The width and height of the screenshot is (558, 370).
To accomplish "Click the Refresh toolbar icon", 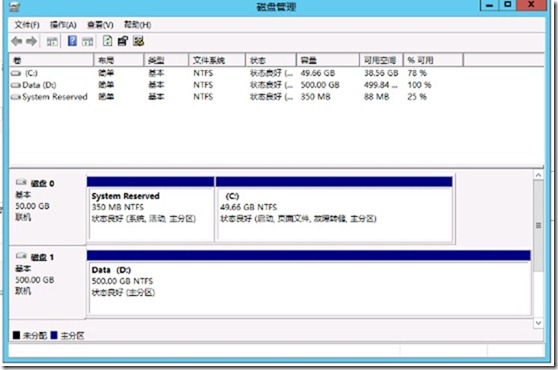I will point(107,41).
